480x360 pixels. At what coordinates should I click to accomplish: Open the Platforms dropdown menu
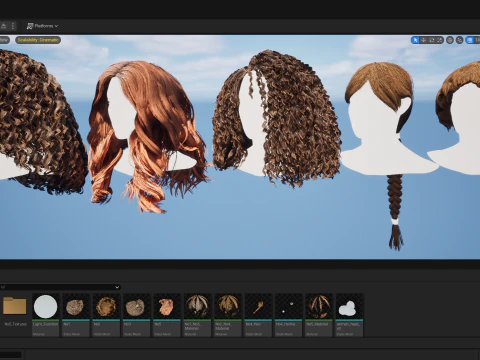pos(42,26)
